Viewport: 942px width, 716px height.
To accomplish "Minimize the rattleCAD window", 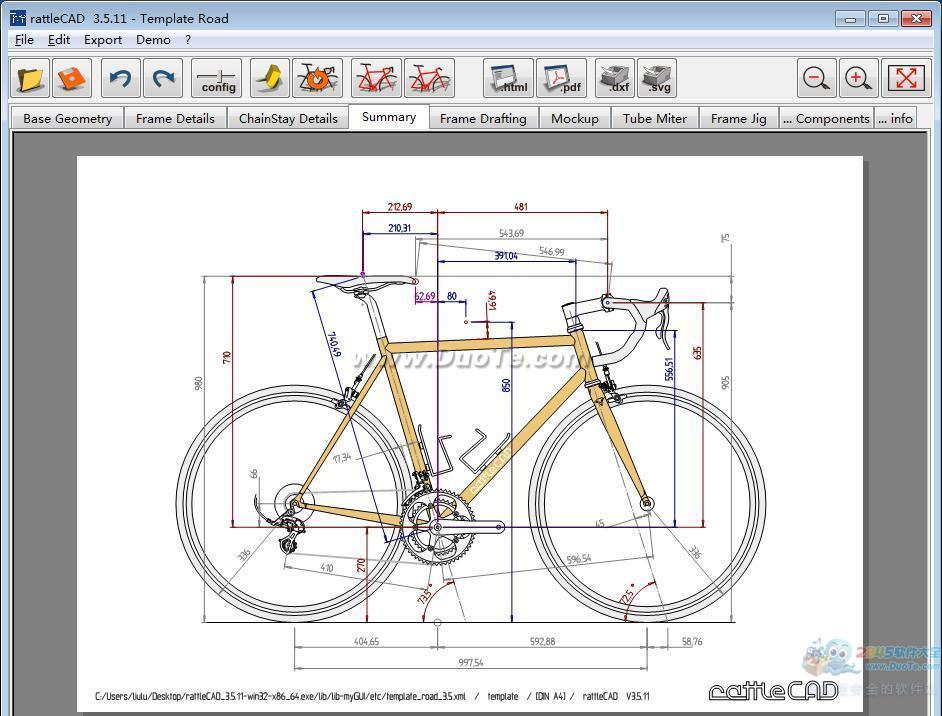I will [x=850, y=19].
